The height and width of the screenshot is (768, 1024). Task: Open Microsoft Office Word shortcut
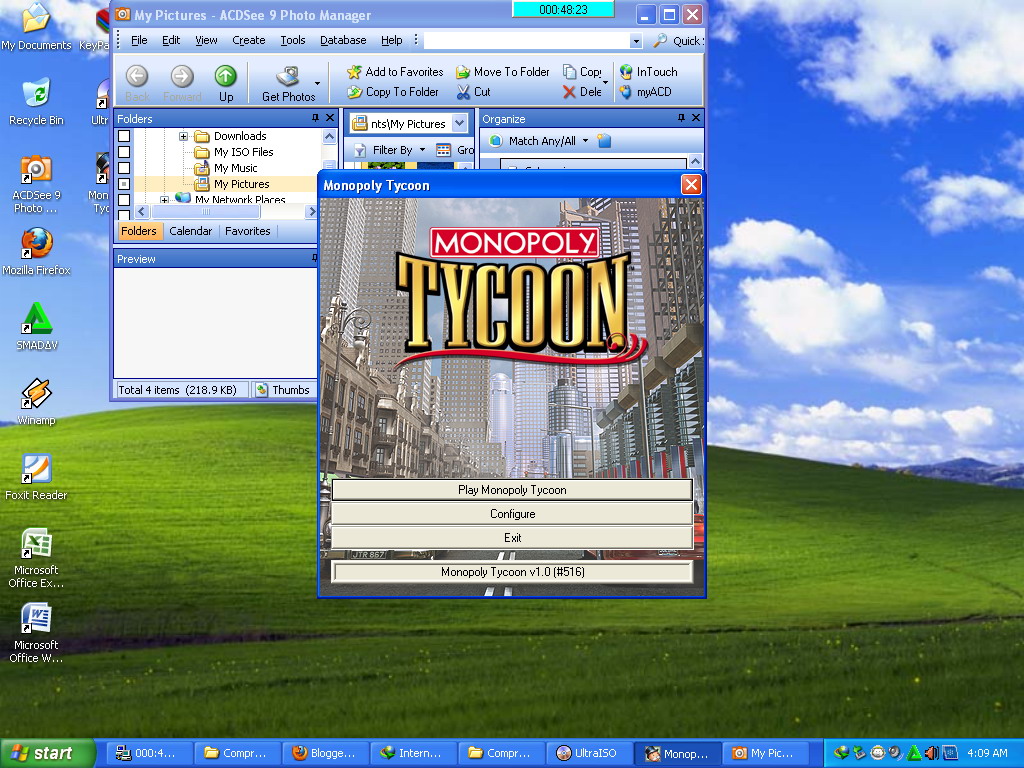coord(36,633)
